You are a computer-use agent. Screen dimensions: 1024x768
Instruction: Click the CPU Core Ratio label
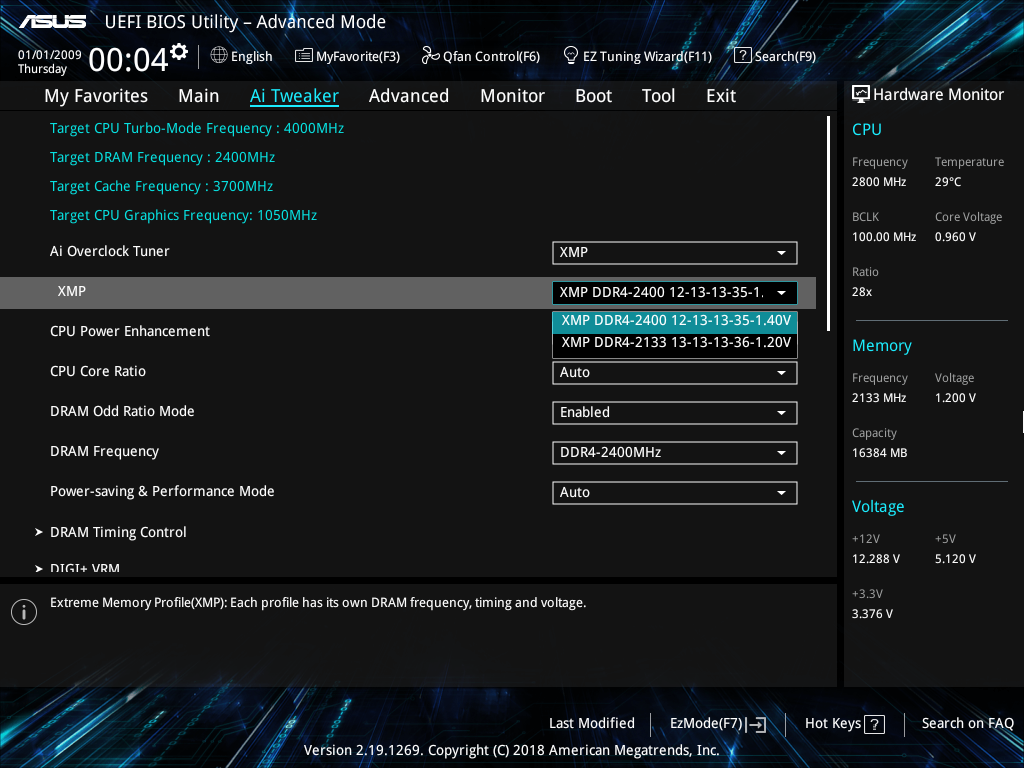click(x=98, y=372)
